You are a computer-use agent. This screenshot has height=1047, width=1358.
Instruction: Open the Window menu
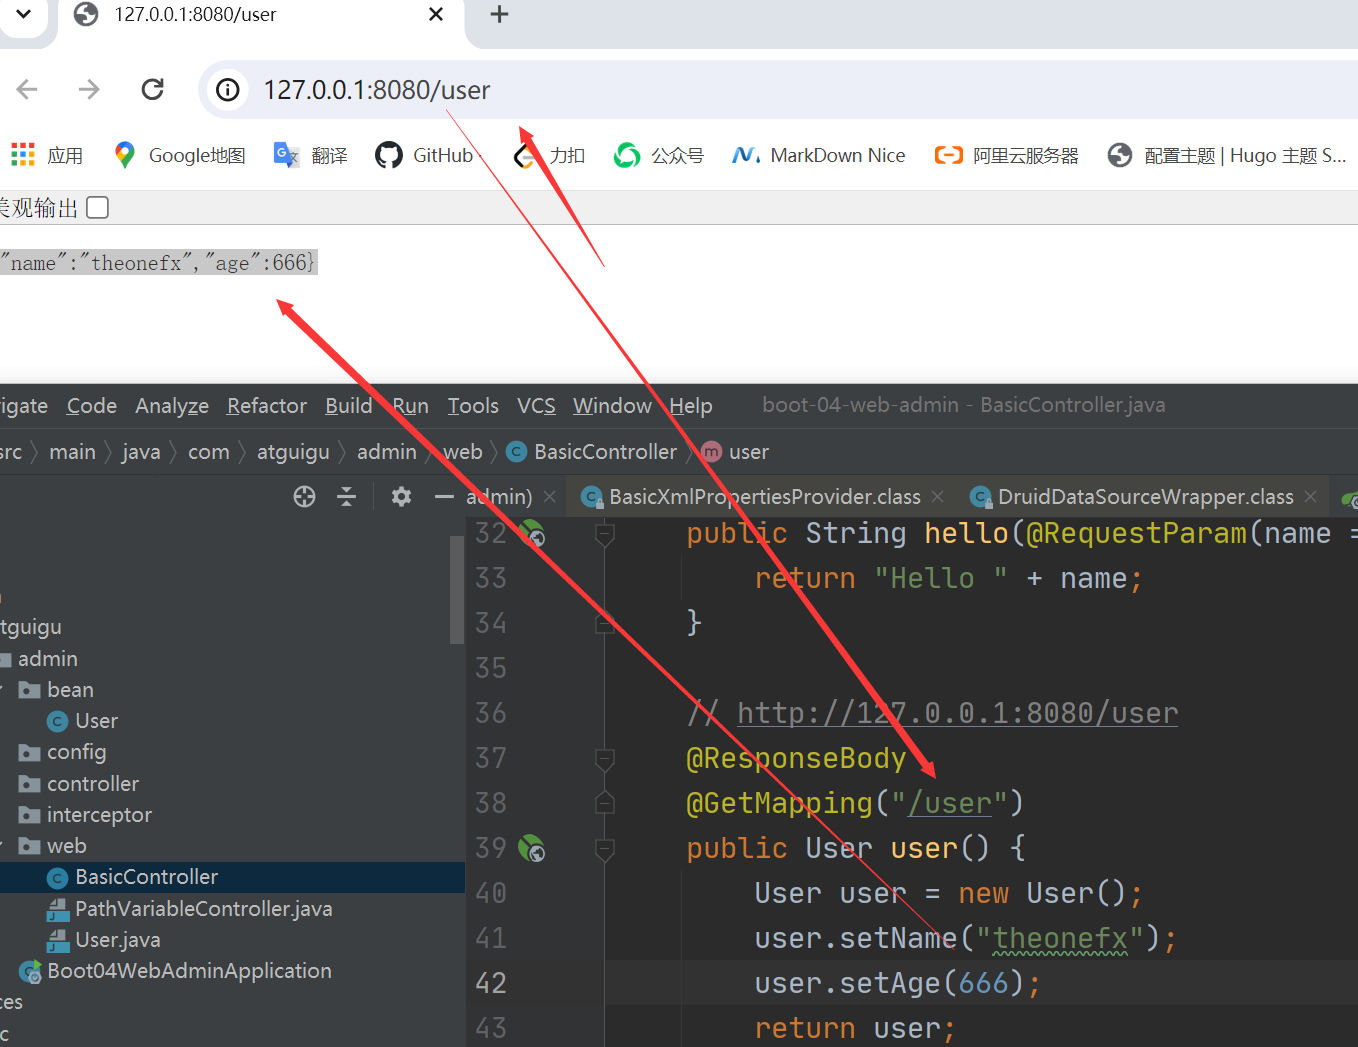coord(612,406)
